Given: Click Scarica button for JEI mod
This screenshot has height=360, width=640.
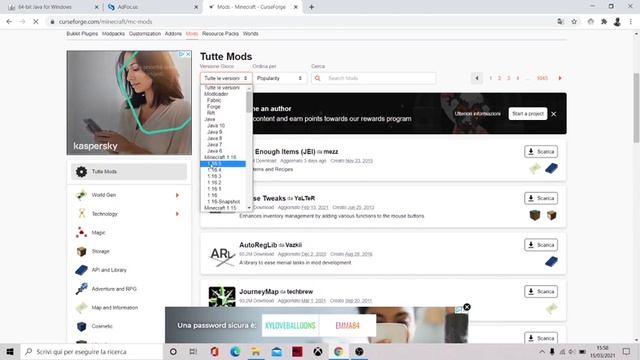Looking at the screenshot, I should point(541,152).
